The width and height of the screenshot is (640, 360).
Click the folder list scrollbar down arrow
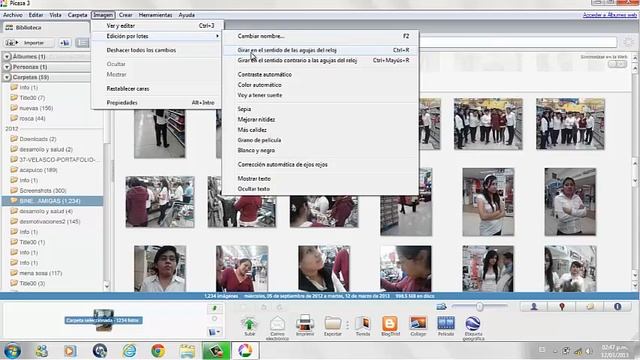(107, 286)
